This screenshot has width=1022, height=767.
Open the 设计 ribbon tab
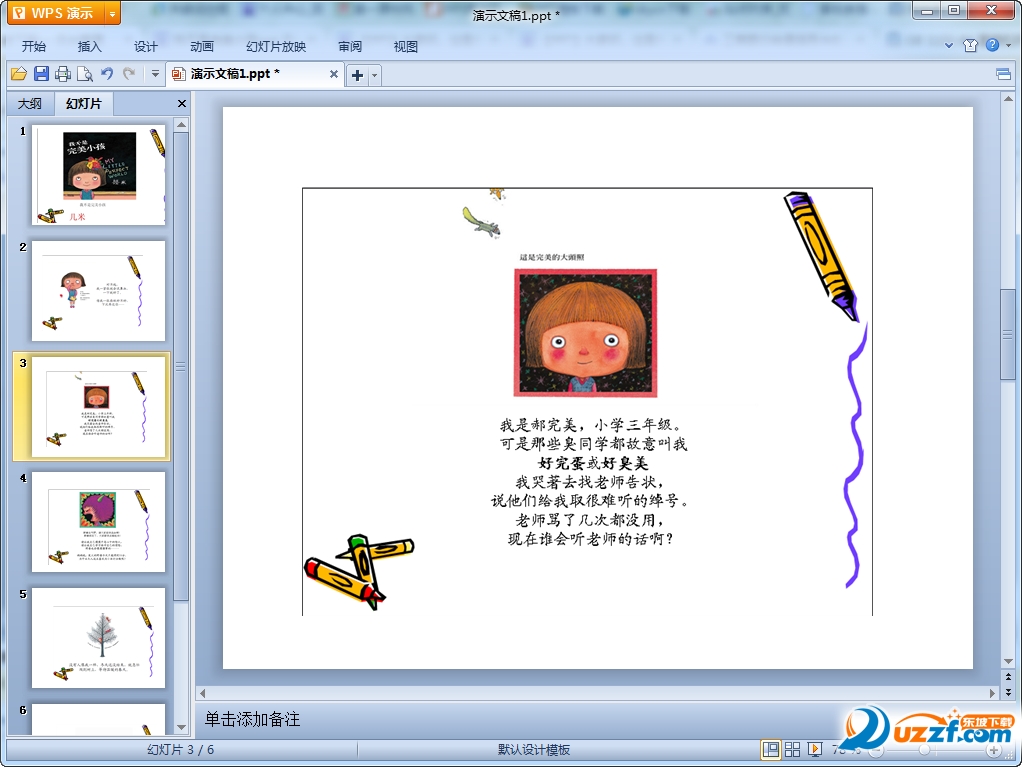[145, 46]
